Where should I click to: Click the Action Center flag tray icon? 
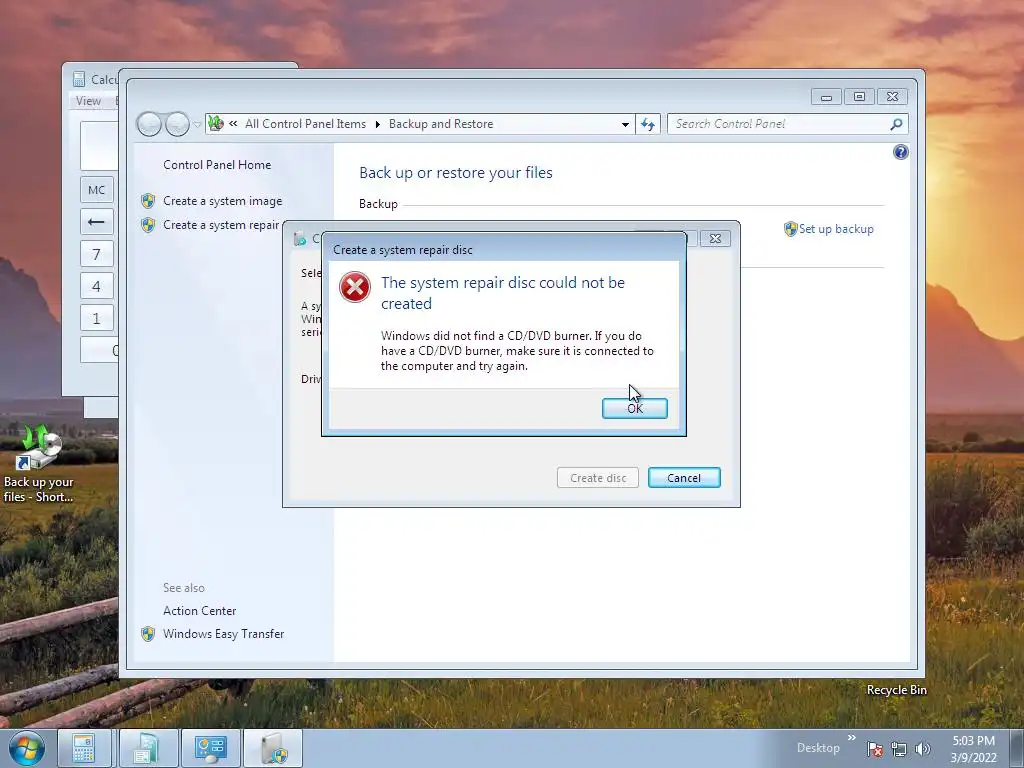pyautogui.click(x=875, y=749)
